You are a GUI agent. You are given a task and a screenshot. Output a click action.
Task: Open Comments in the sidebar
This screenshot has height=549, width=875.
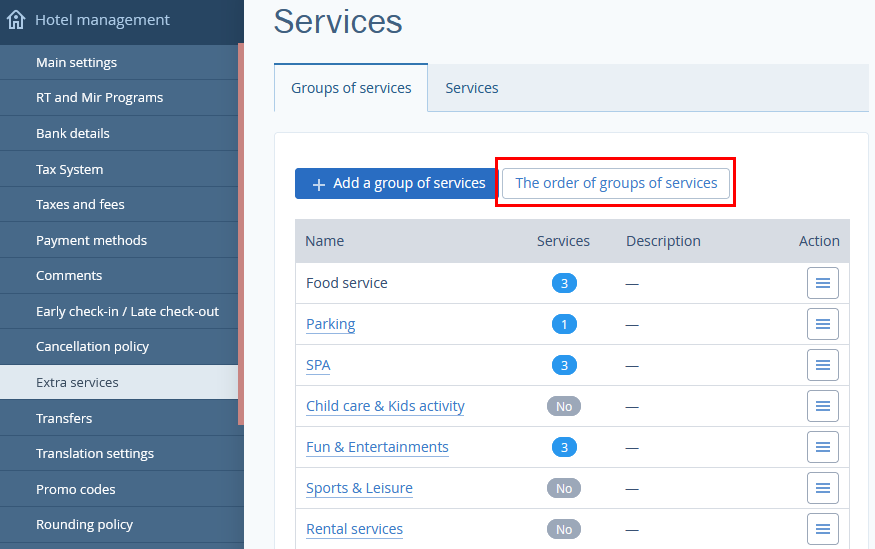point(119,276)
